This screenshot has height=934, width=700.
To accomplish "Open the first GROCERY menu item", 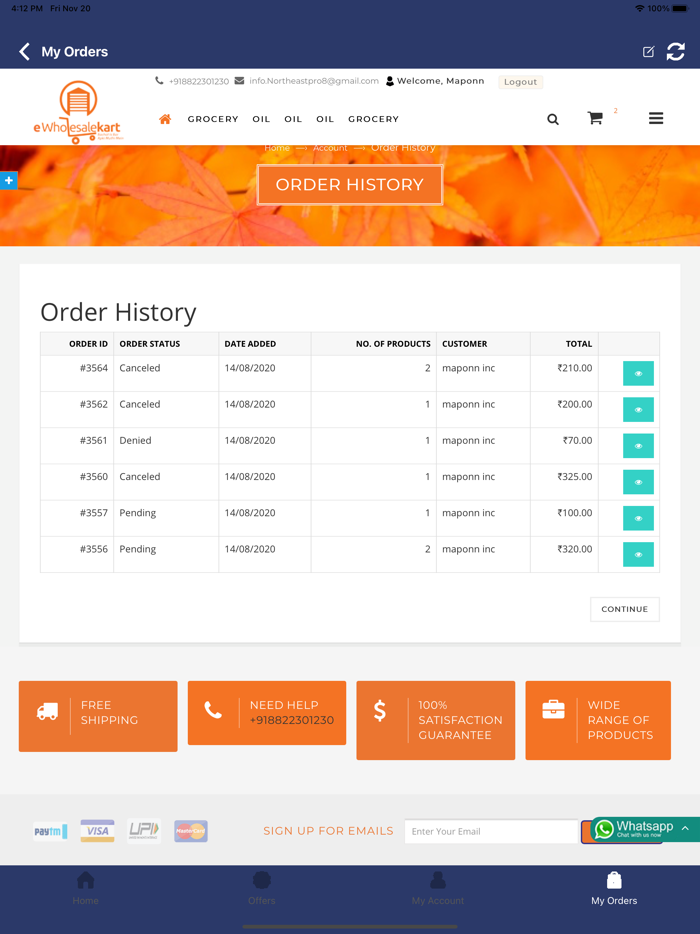I will [x=213, y=119].
